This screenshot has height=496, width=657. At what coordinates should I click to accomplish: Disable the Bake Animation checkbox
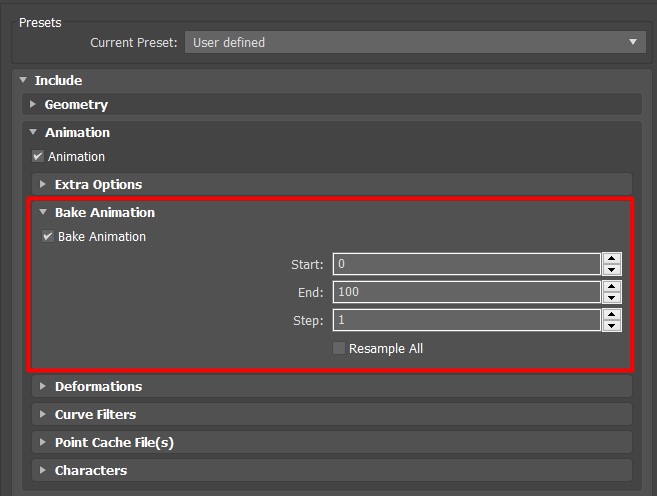point(48,236)
